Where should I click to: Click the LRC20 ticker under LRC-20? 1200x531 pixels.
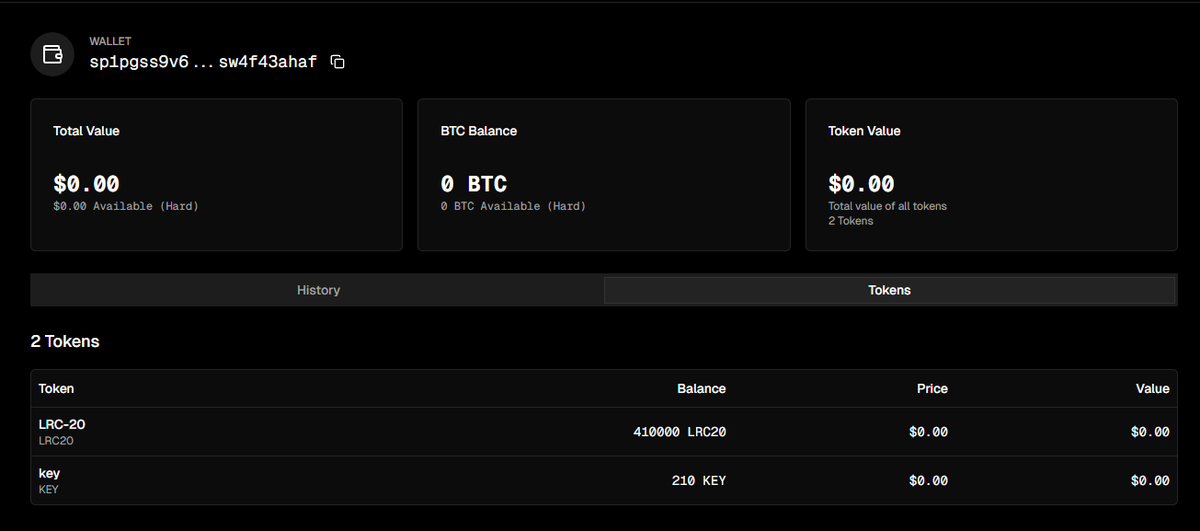[x=56, y=441]
